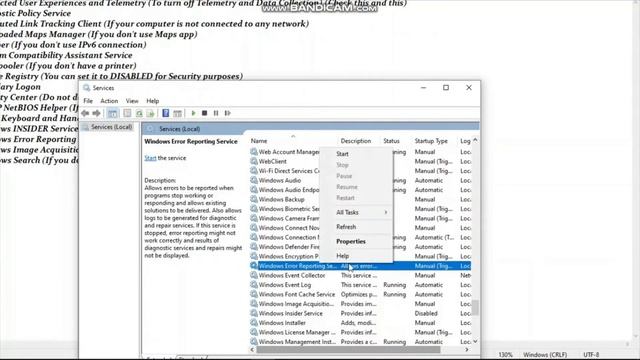Click the blue Help book toolbar icon

point(165,113)
